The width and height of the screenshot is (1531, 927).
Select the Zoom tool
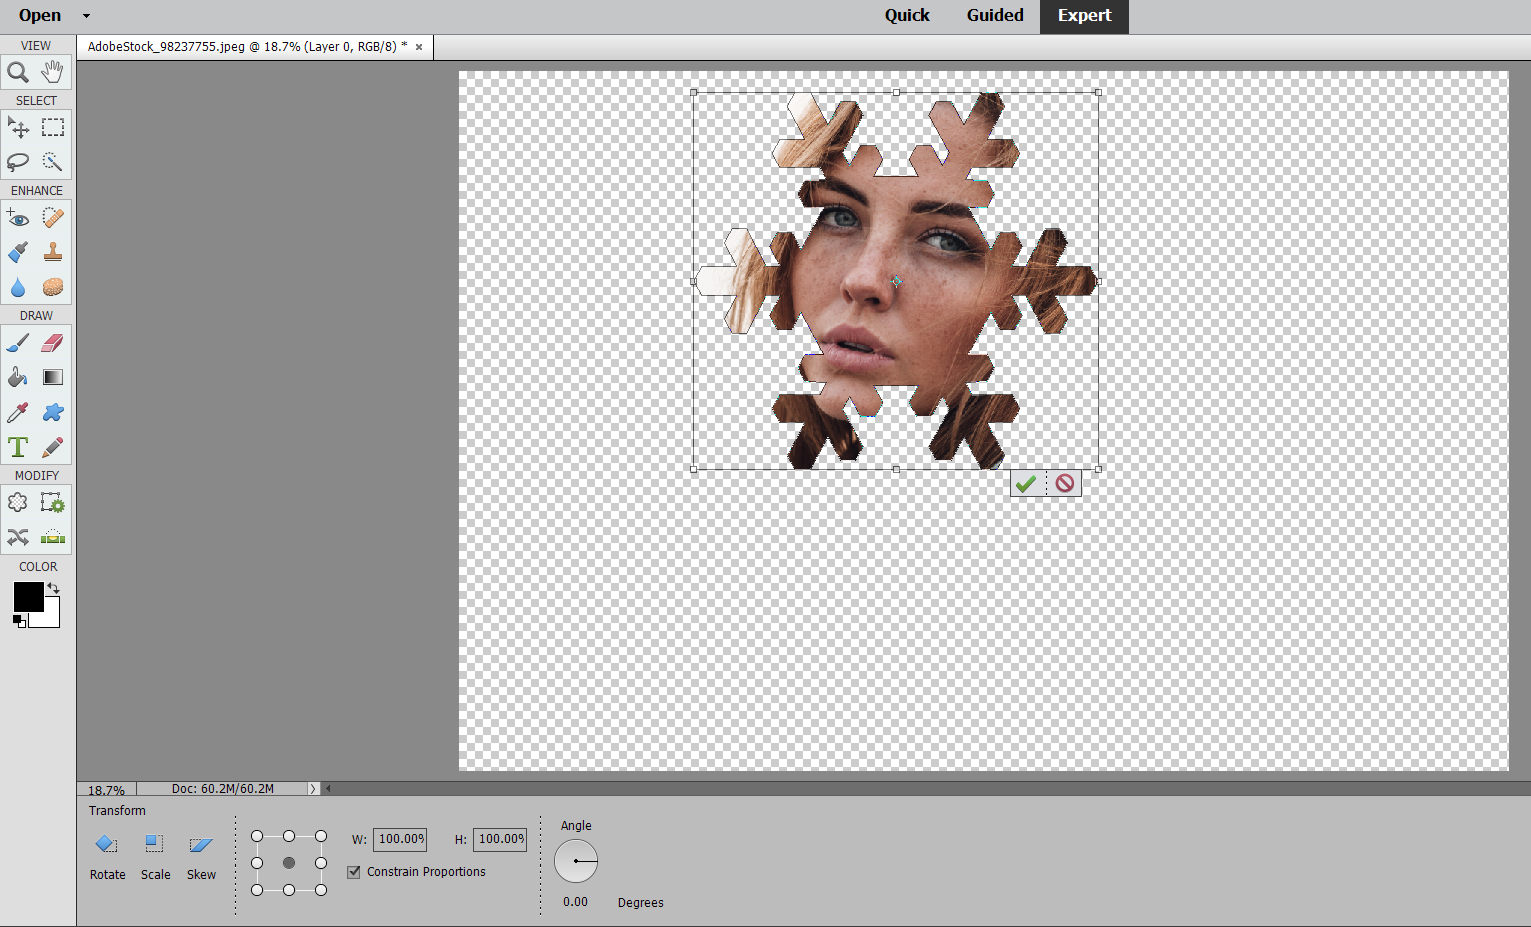tap(17, 71)
